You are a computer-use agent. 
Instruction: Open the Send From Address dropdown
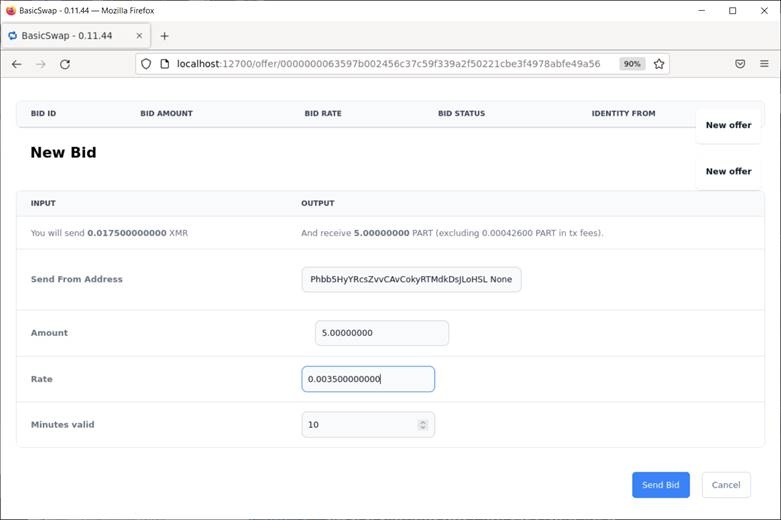click(411, 279)
